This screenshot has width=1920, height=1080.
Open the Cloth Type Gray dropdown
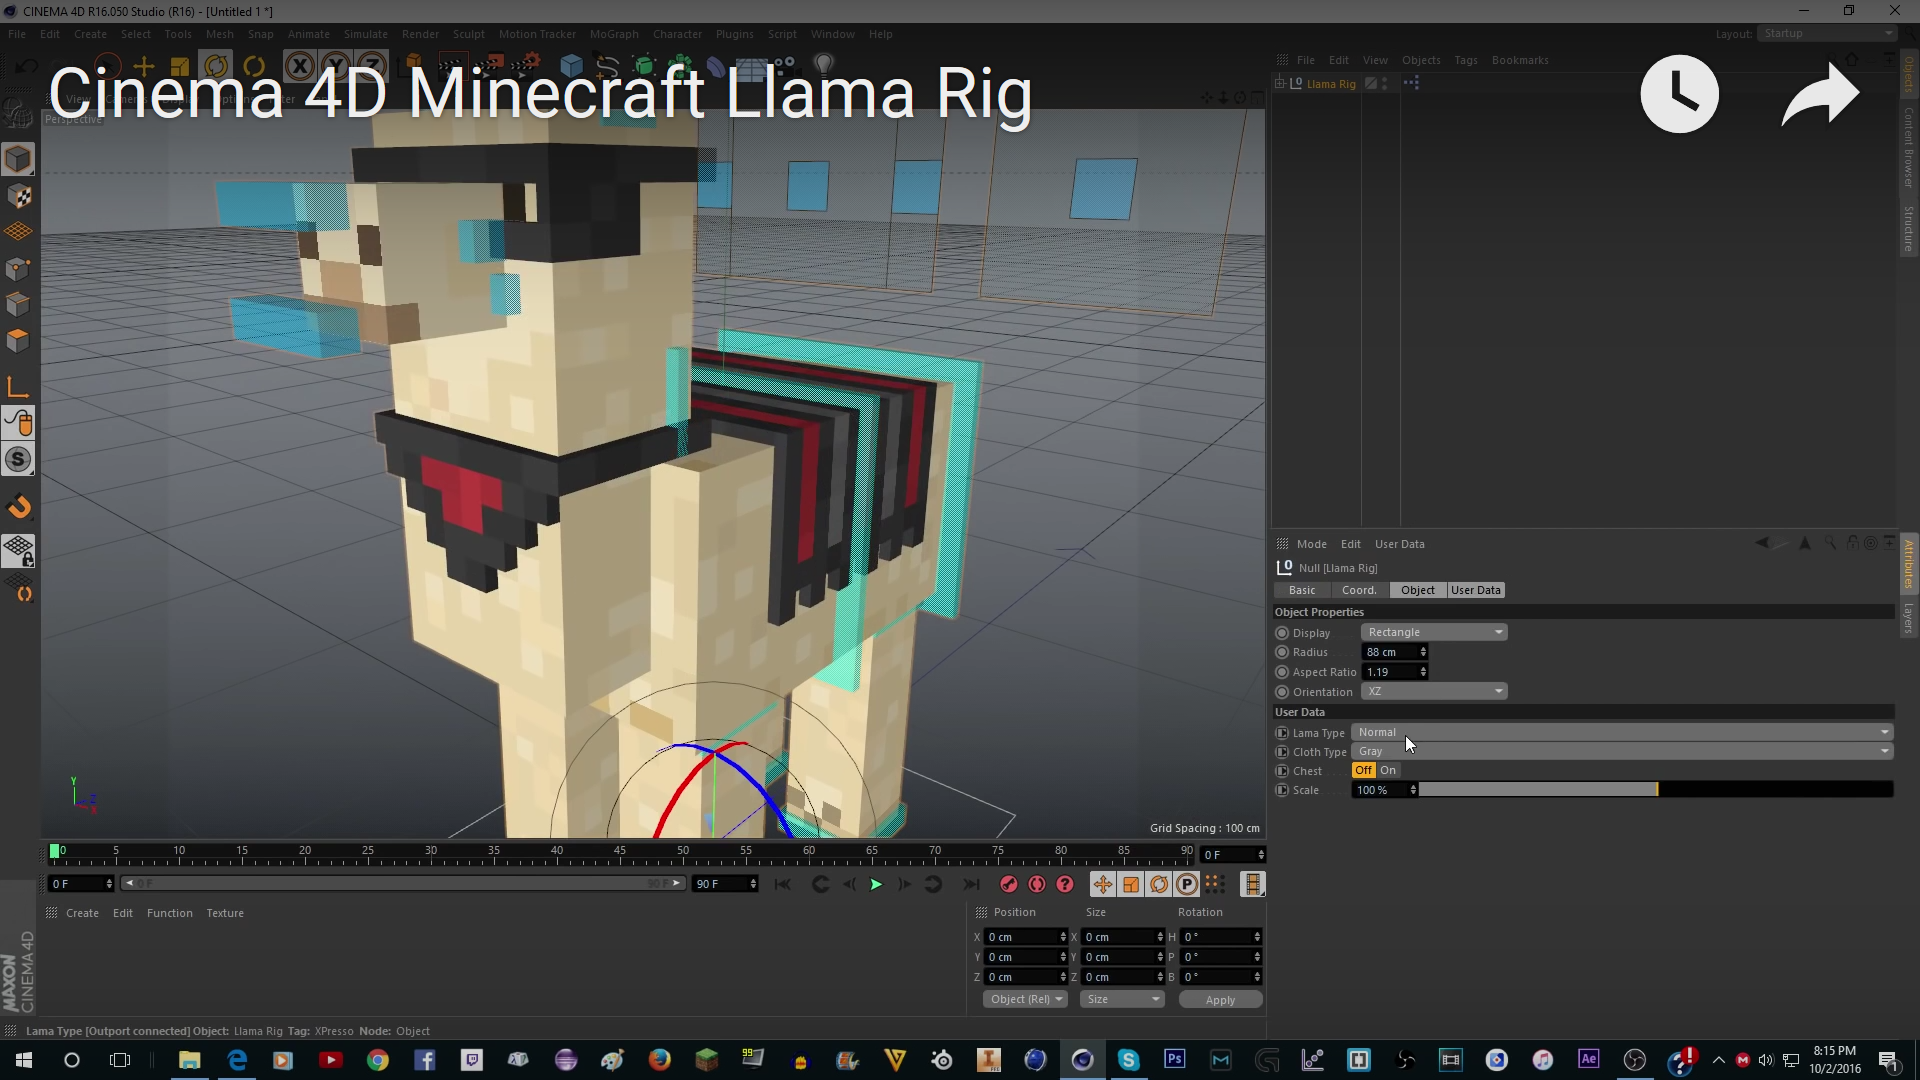click(x=1622, y=751)
